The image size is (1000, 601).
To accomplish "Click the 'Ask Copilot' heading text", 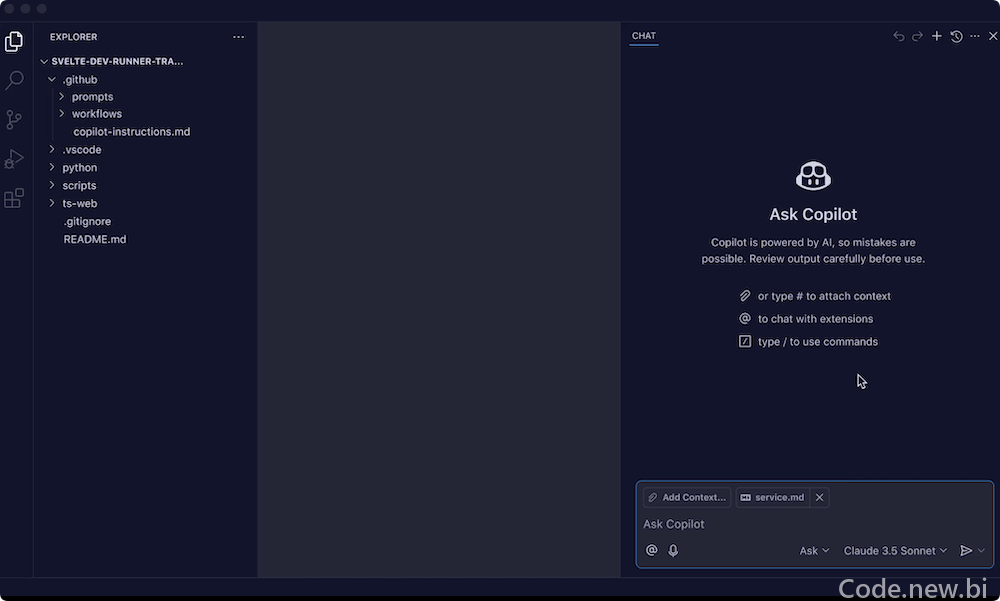I will [x=813, y=214].
